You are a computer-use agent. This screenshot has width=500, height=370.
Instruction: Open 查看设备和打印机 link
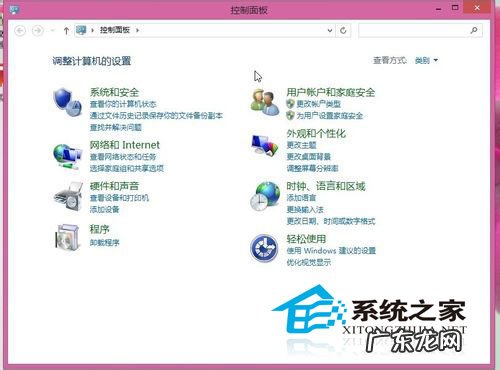[119, 198]
